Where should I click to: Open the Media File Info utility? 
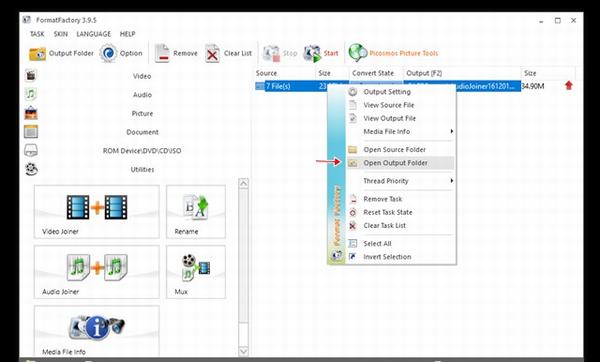tap(97, 331)
